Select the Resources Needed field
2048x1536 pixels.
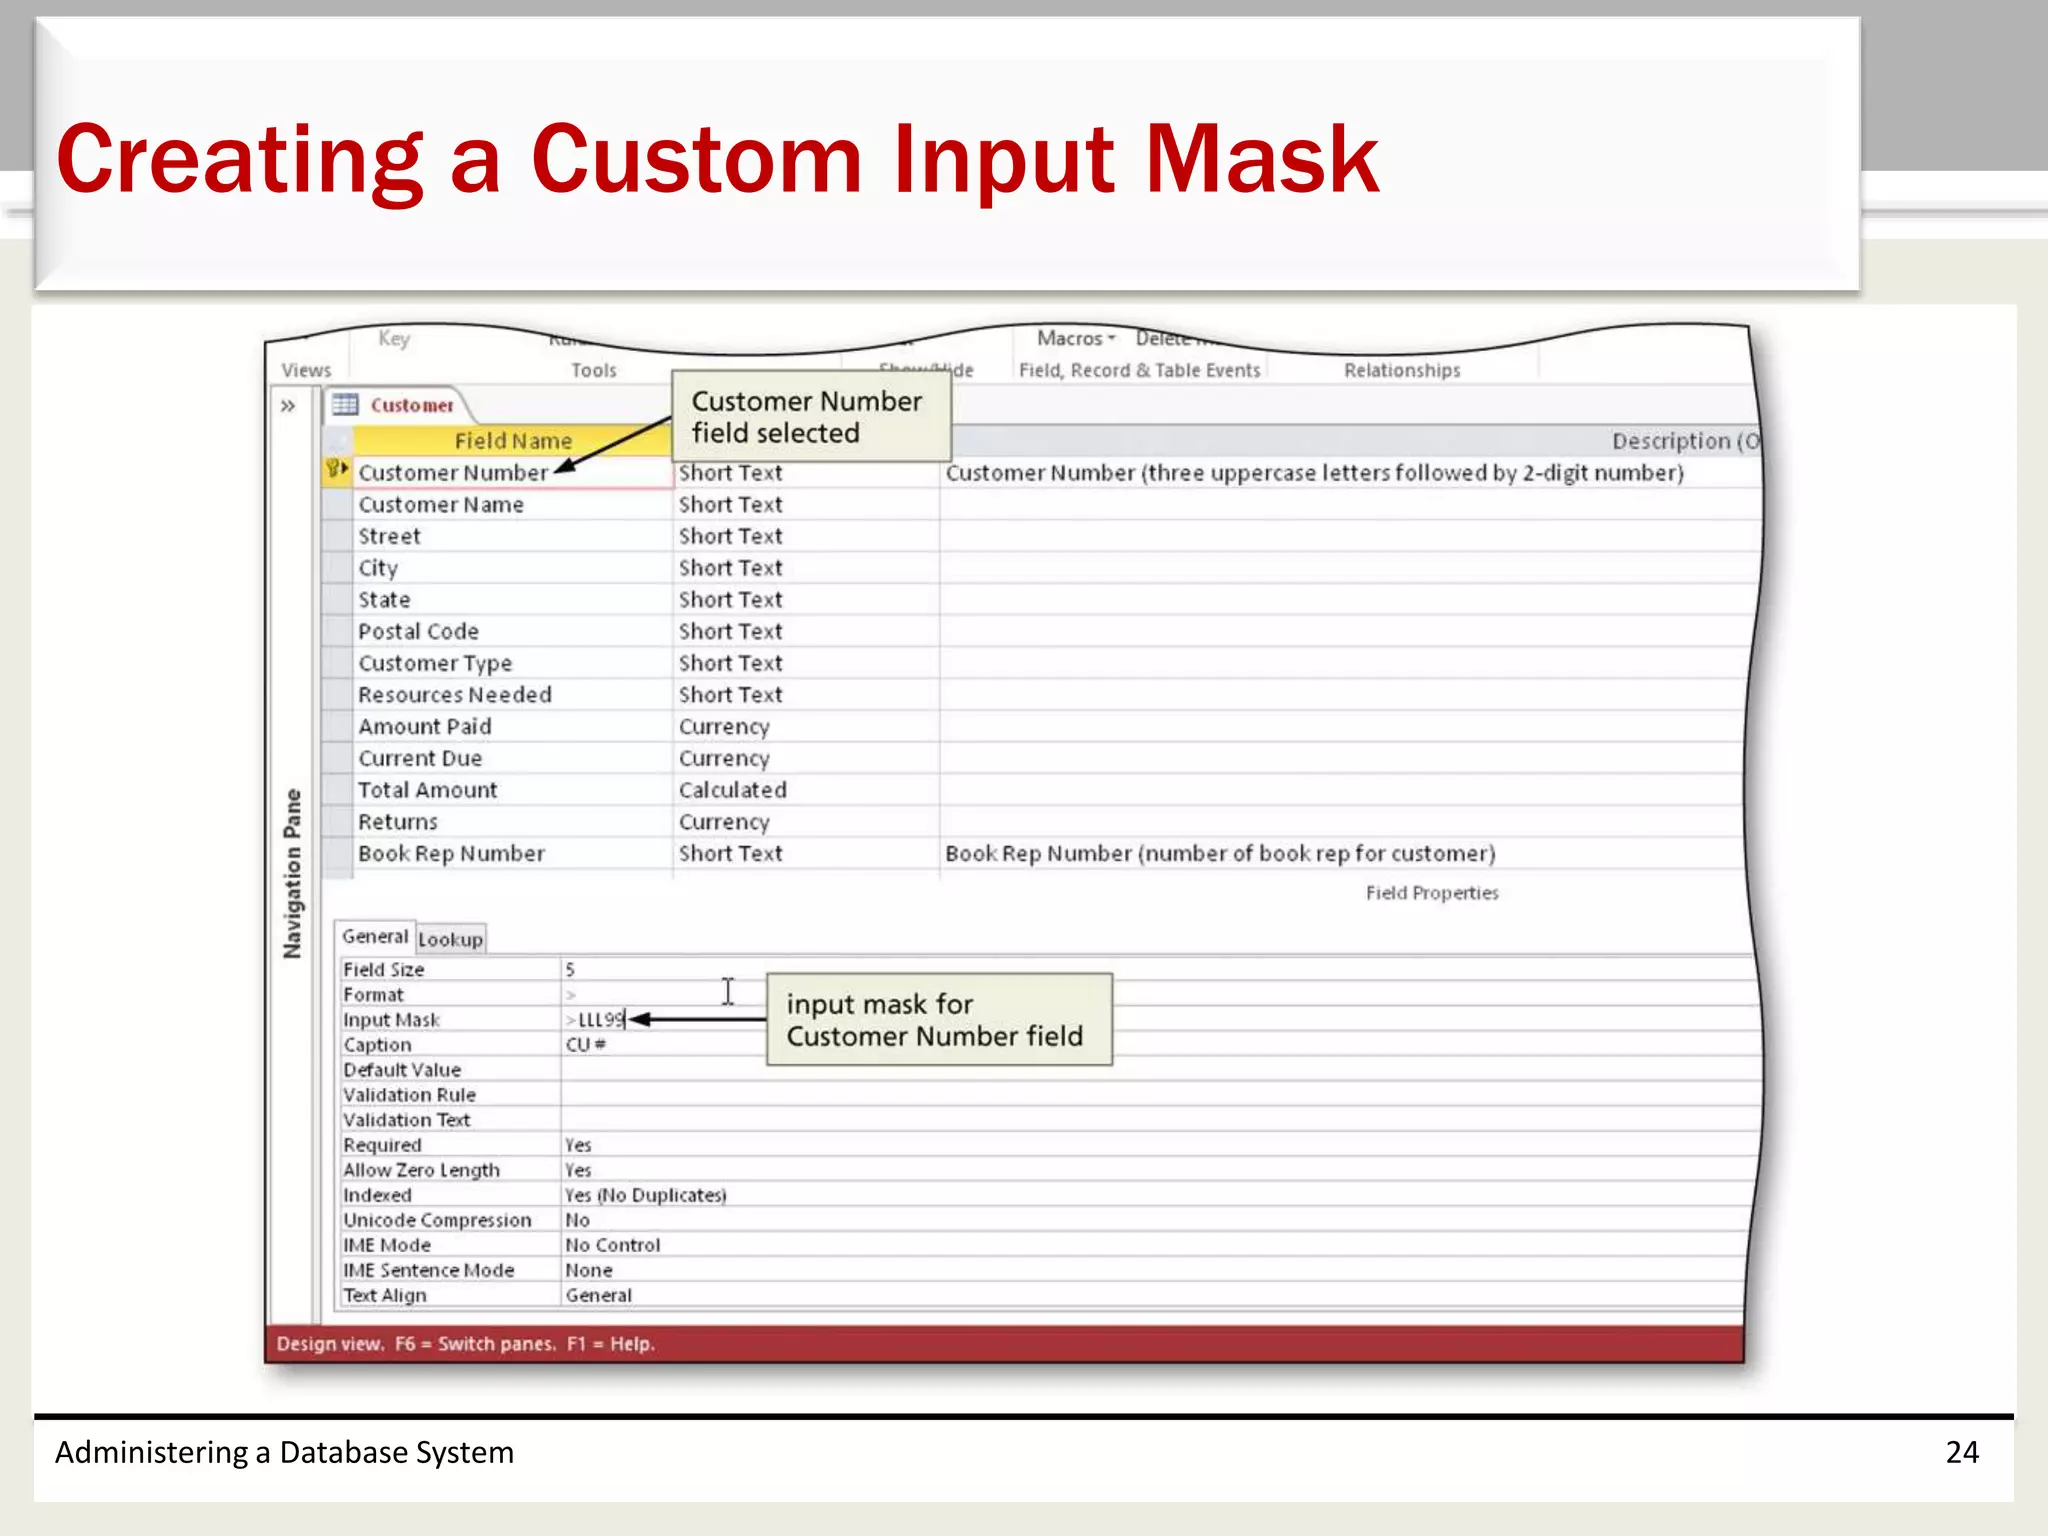click(x=513, y=695)
